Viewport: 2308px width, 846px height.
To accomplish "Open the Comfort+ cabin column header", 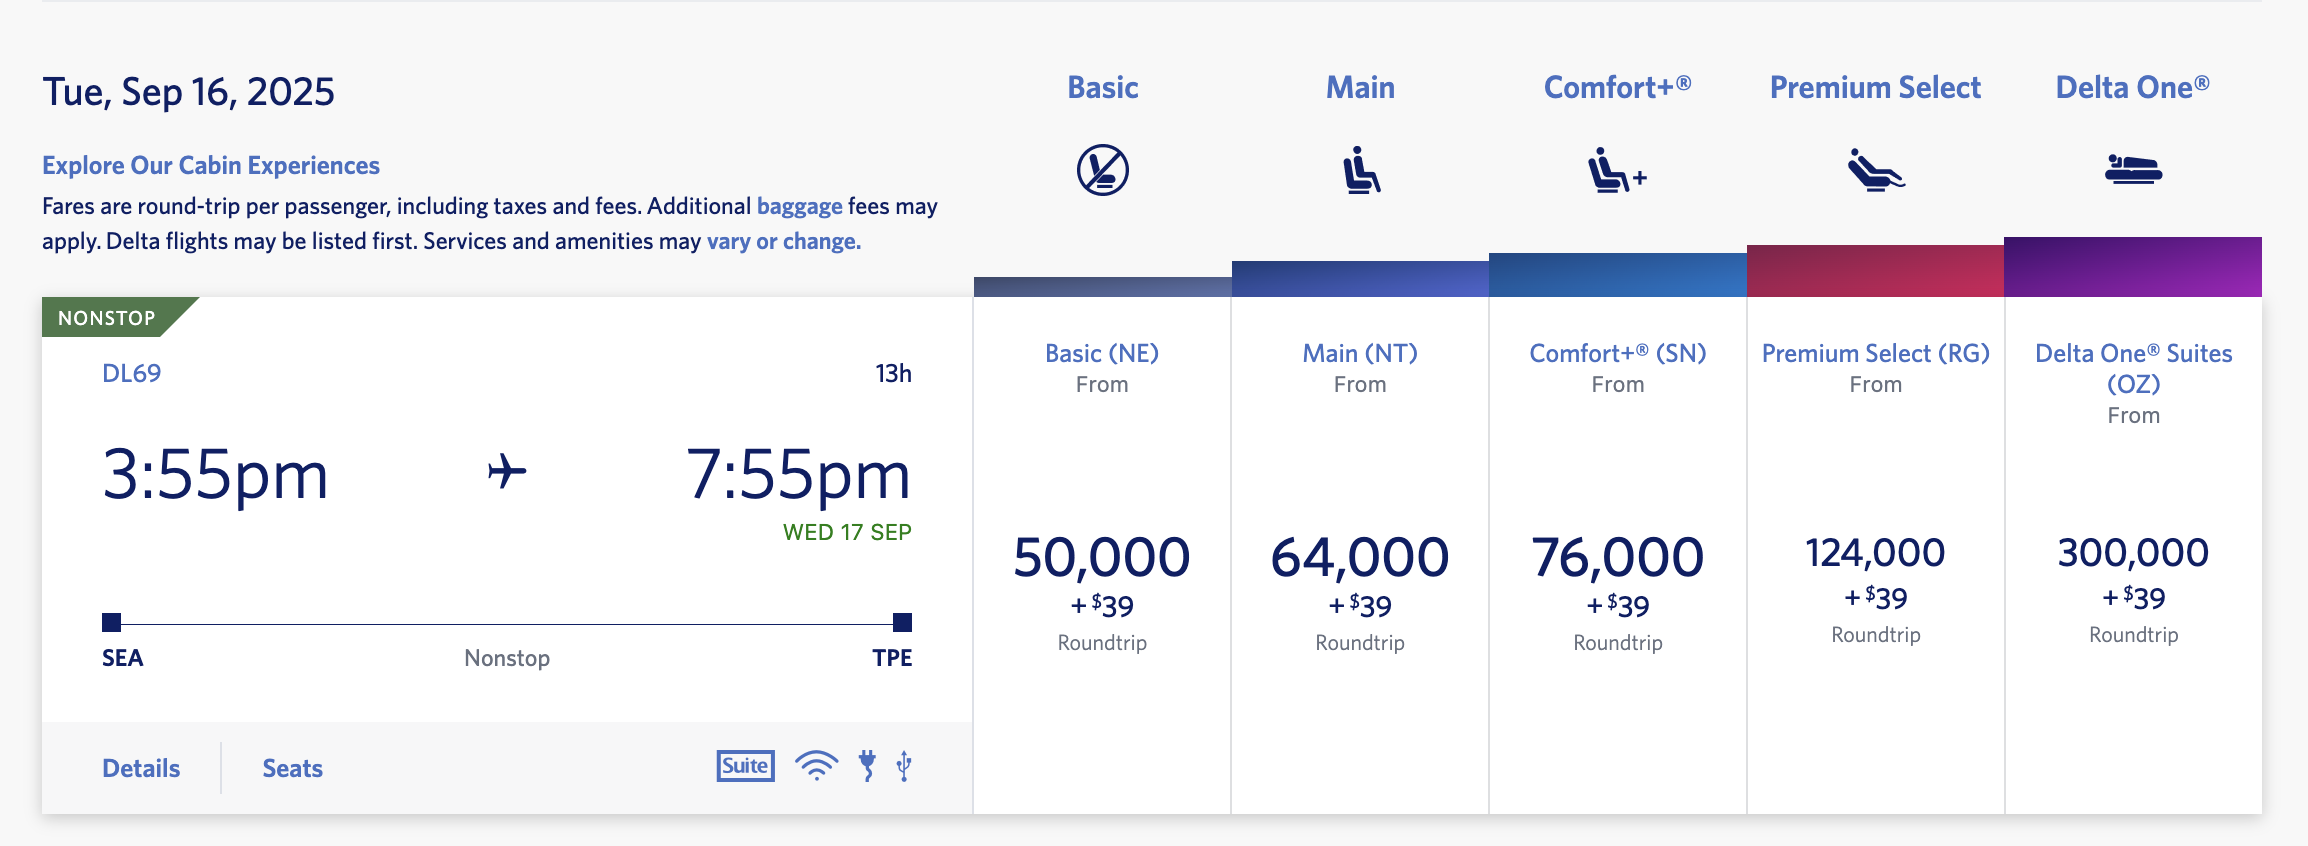I will pos(1617,87).
